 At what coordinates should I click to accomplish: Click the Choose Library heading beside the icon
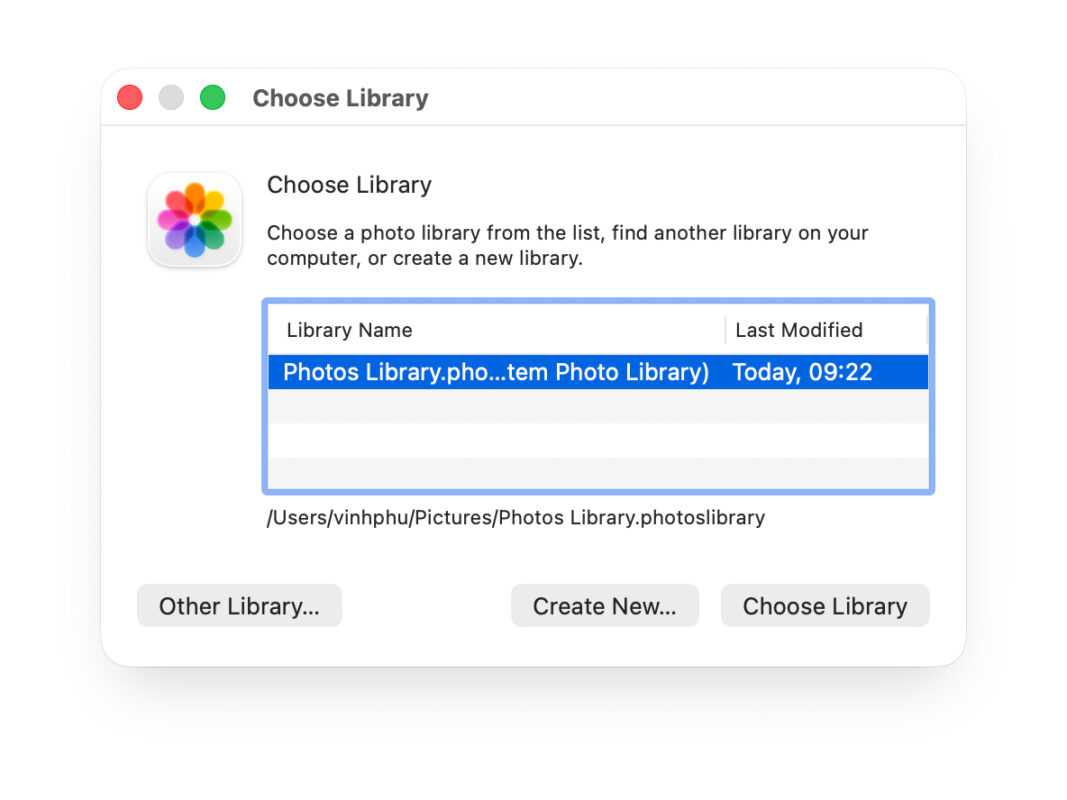pyautogui.click(x=349, y=185)
